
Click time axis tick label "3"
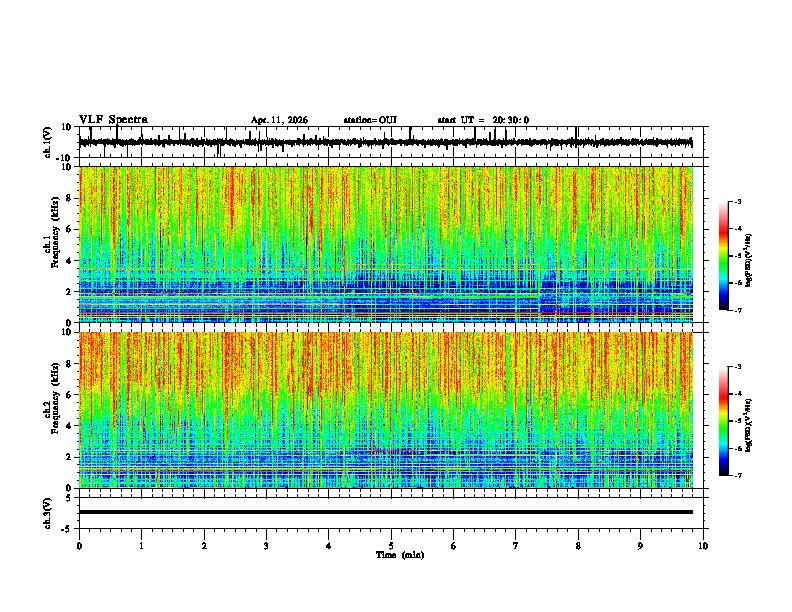point(266,546)
